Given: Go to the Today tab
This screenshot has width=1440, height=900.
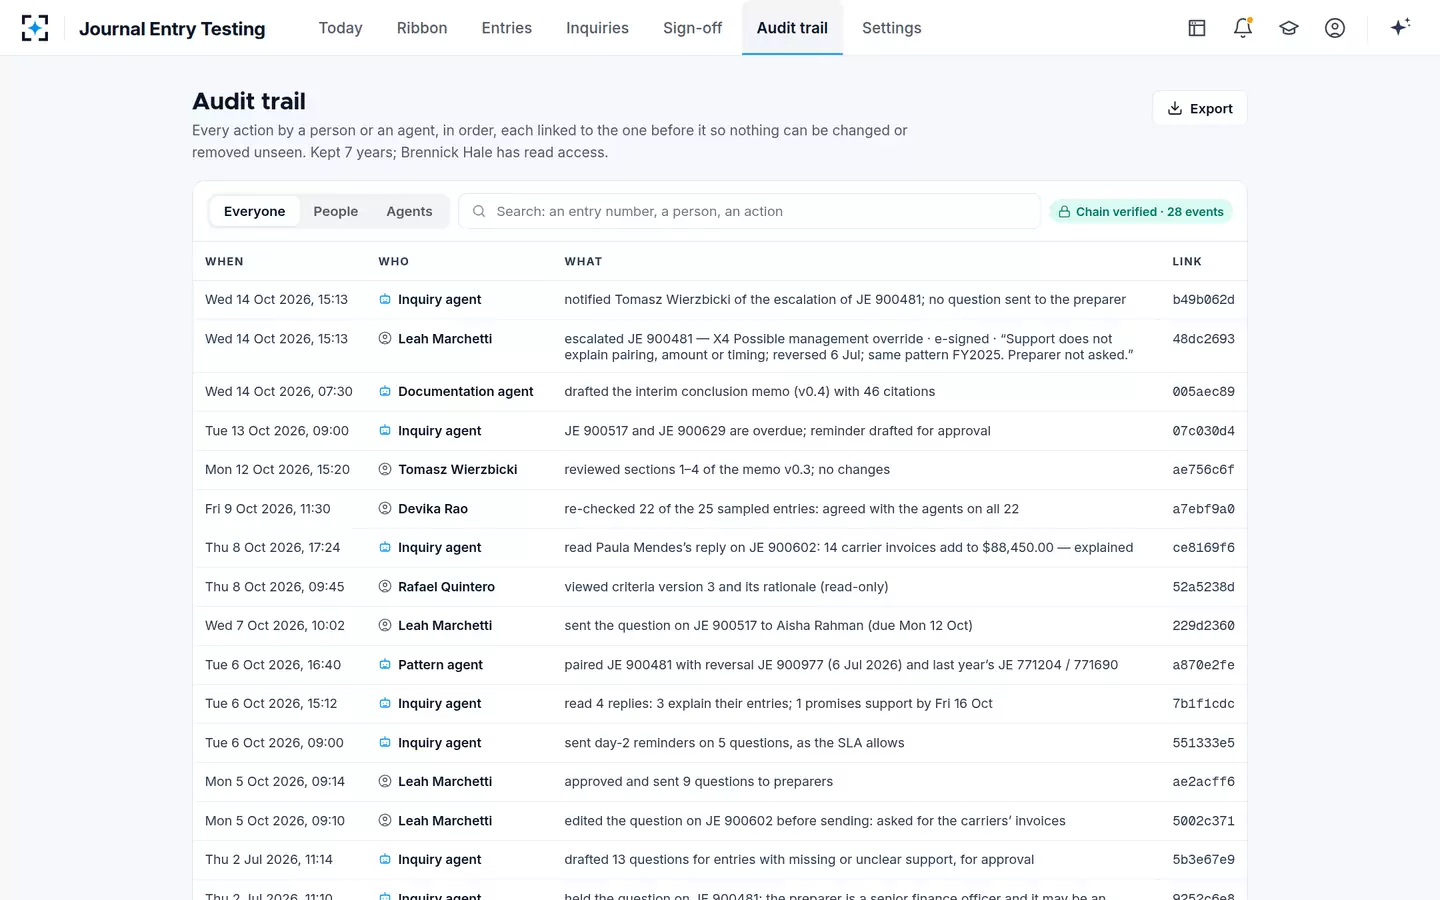Looking at the screenshot, I should coord(340,28).
